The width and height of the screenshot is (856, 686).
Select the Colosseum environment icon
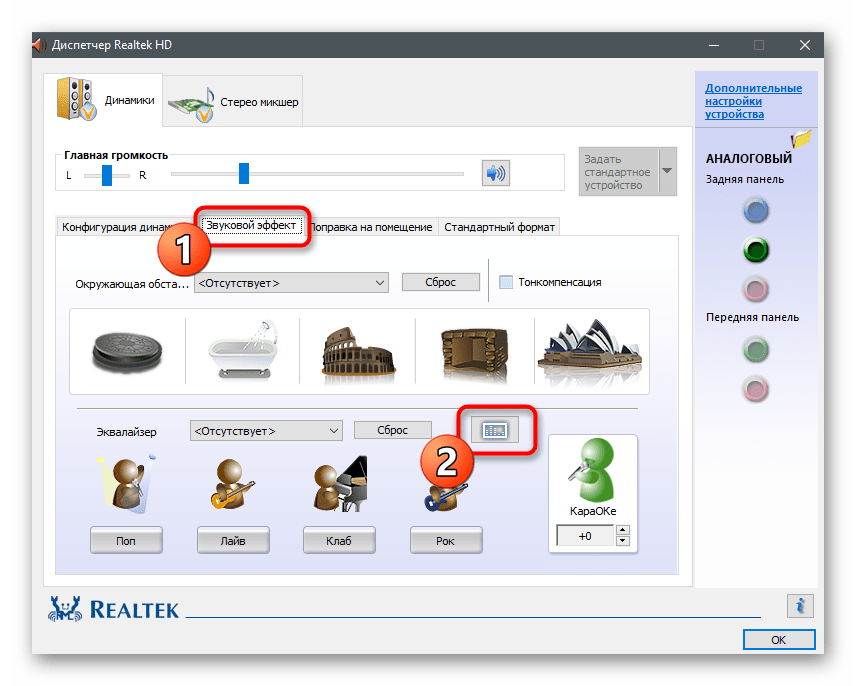355,350
